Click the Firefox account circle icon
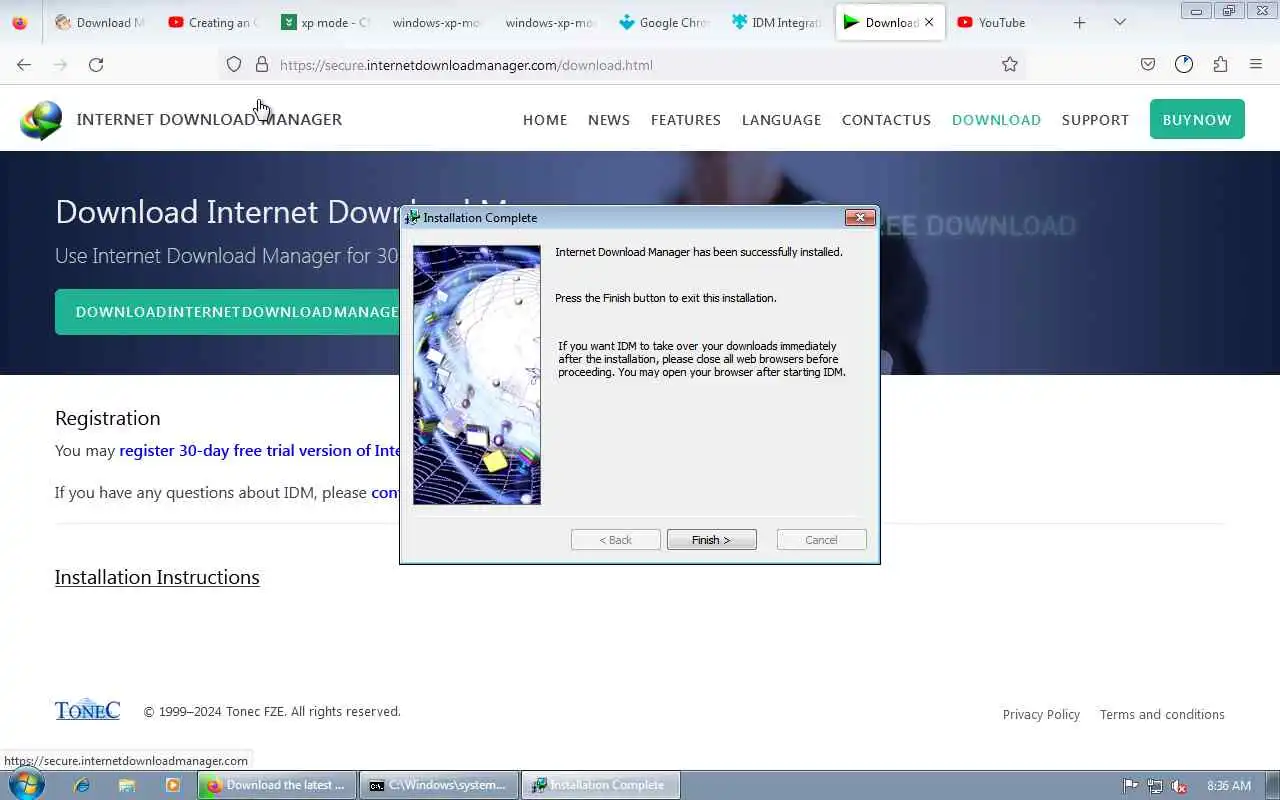This screenshot has width=1280, height=800. coord(1184,64)
